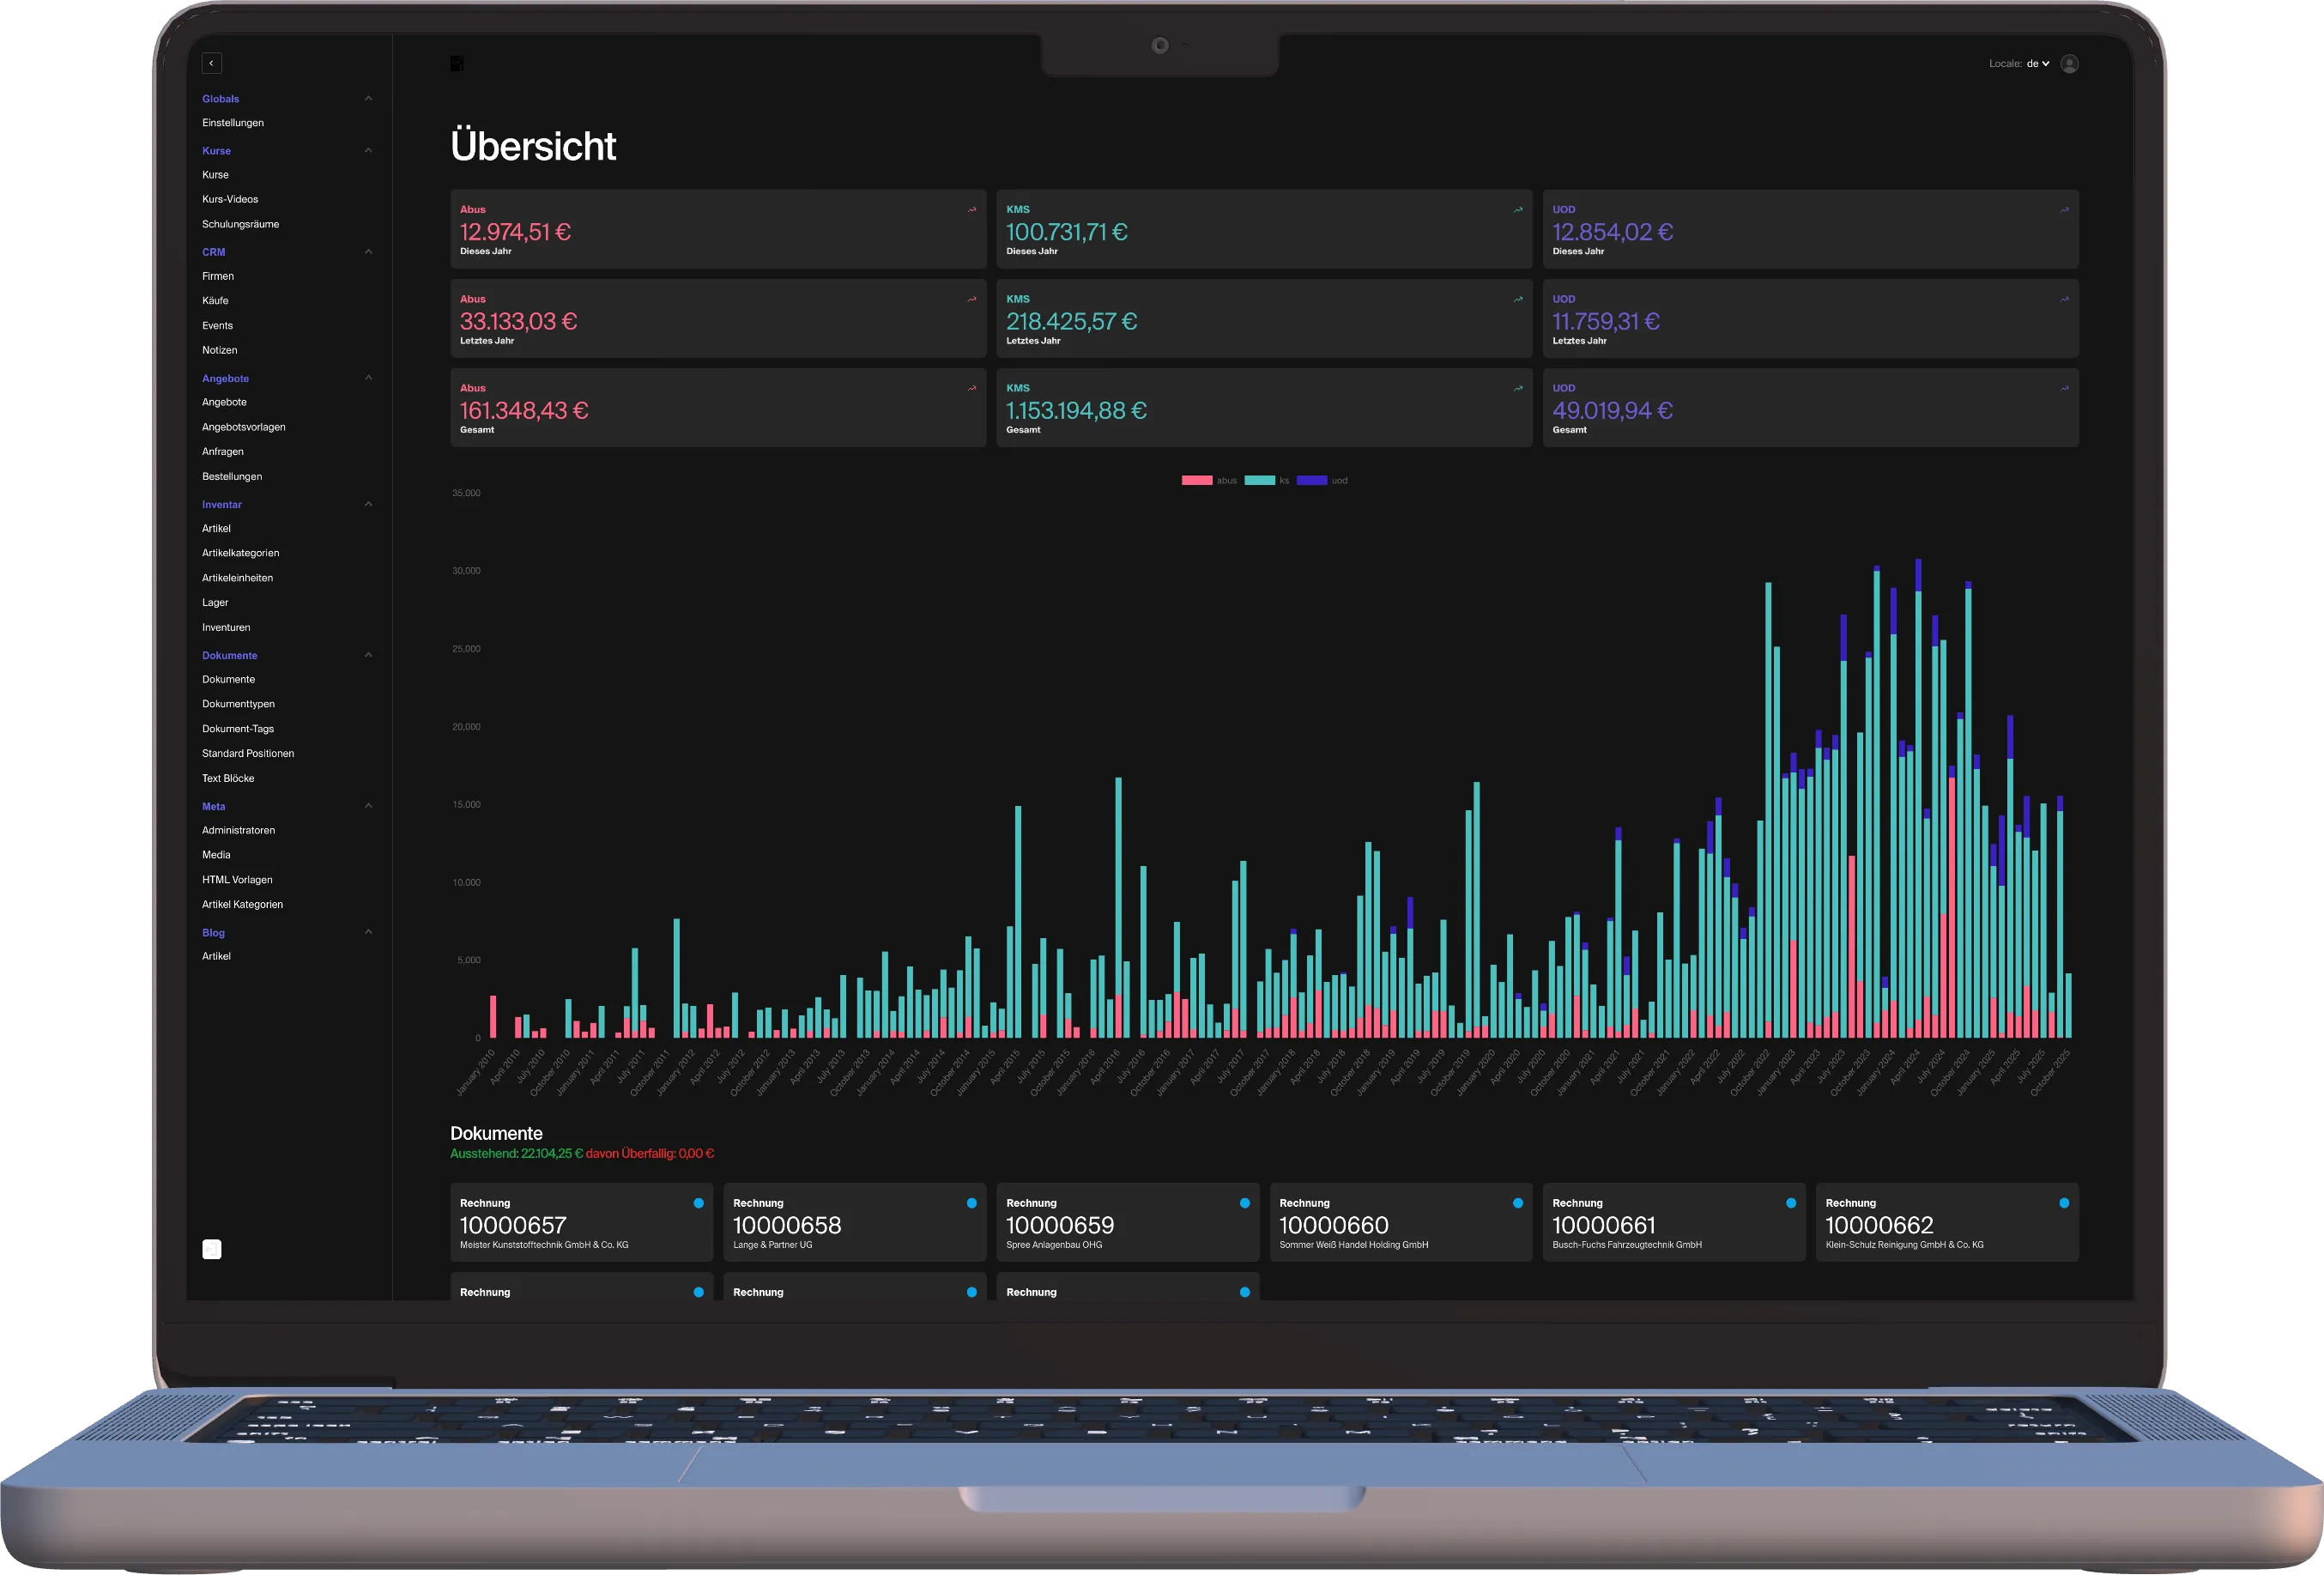Image resolution: width=2324 pixels, height=1575 pixels.
Task: Click status dot on Rechnung 10000657
Action: [698, 1203]
